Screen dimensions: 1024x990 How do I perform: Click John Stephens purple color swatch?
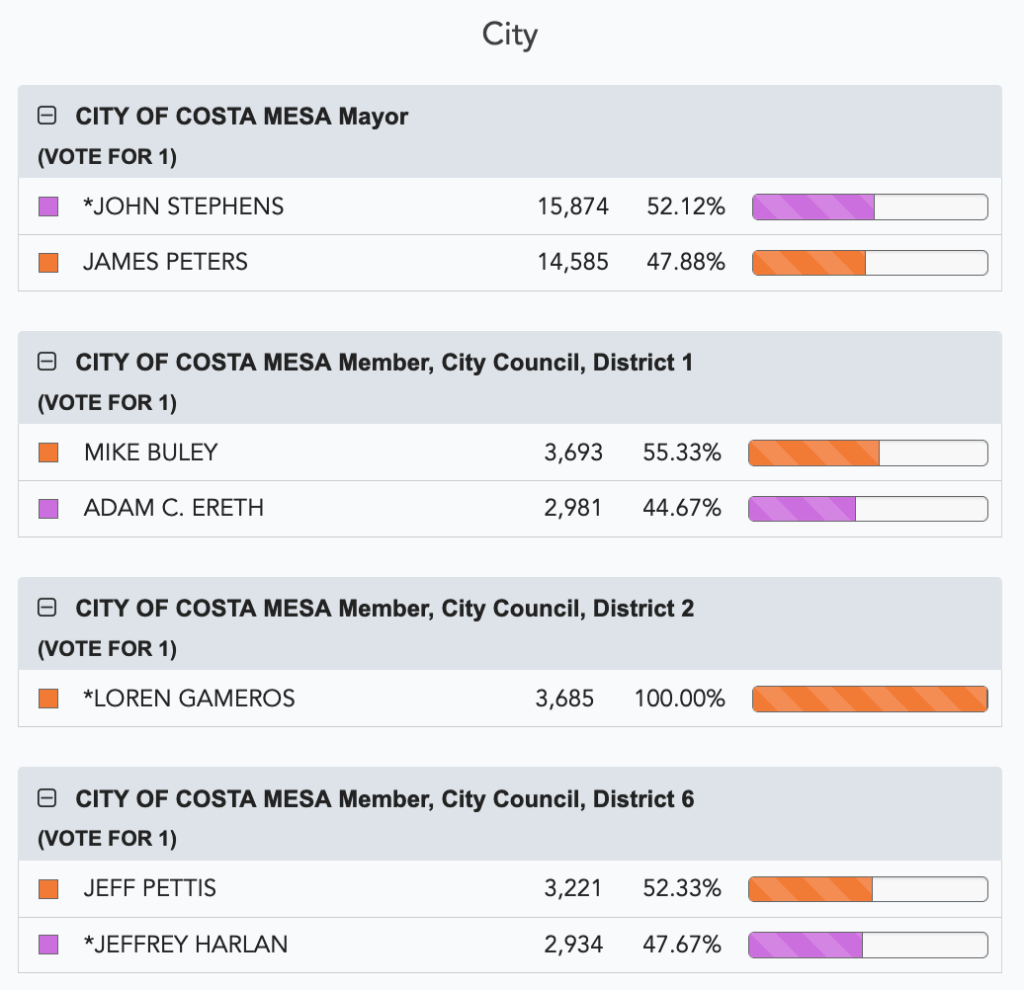point(48,207)
